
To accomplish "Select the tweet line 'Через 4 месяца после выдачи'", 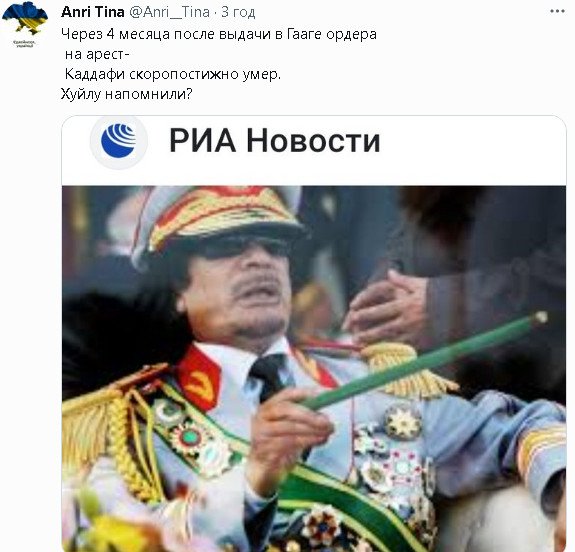I will (x=219, y=34).
